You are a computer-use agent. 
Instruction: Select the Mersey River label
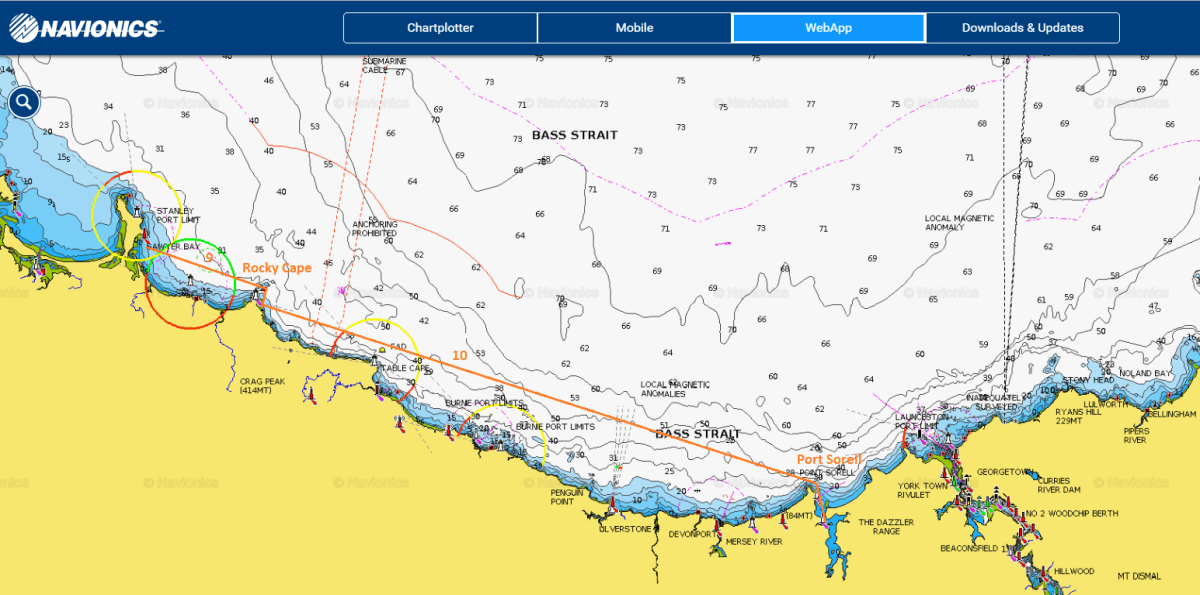(754, 541)
